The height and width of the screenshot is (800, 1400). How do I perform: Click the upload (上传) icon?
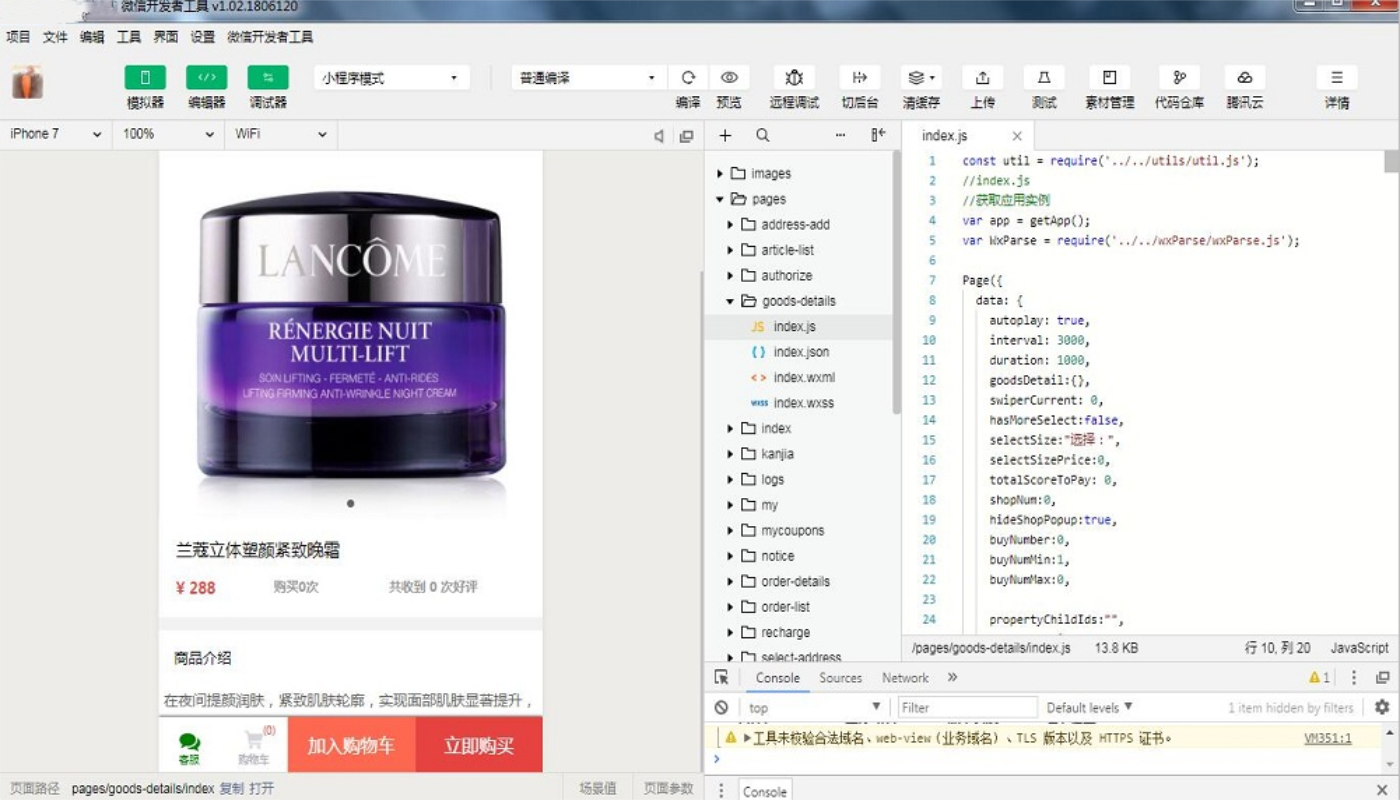[x=982, y=78]
